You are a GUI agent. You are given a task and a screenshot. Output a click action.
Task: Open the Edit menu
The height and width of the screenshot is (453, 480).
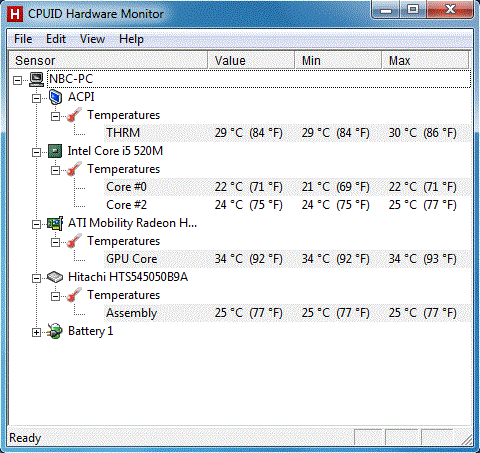point(56,39)
